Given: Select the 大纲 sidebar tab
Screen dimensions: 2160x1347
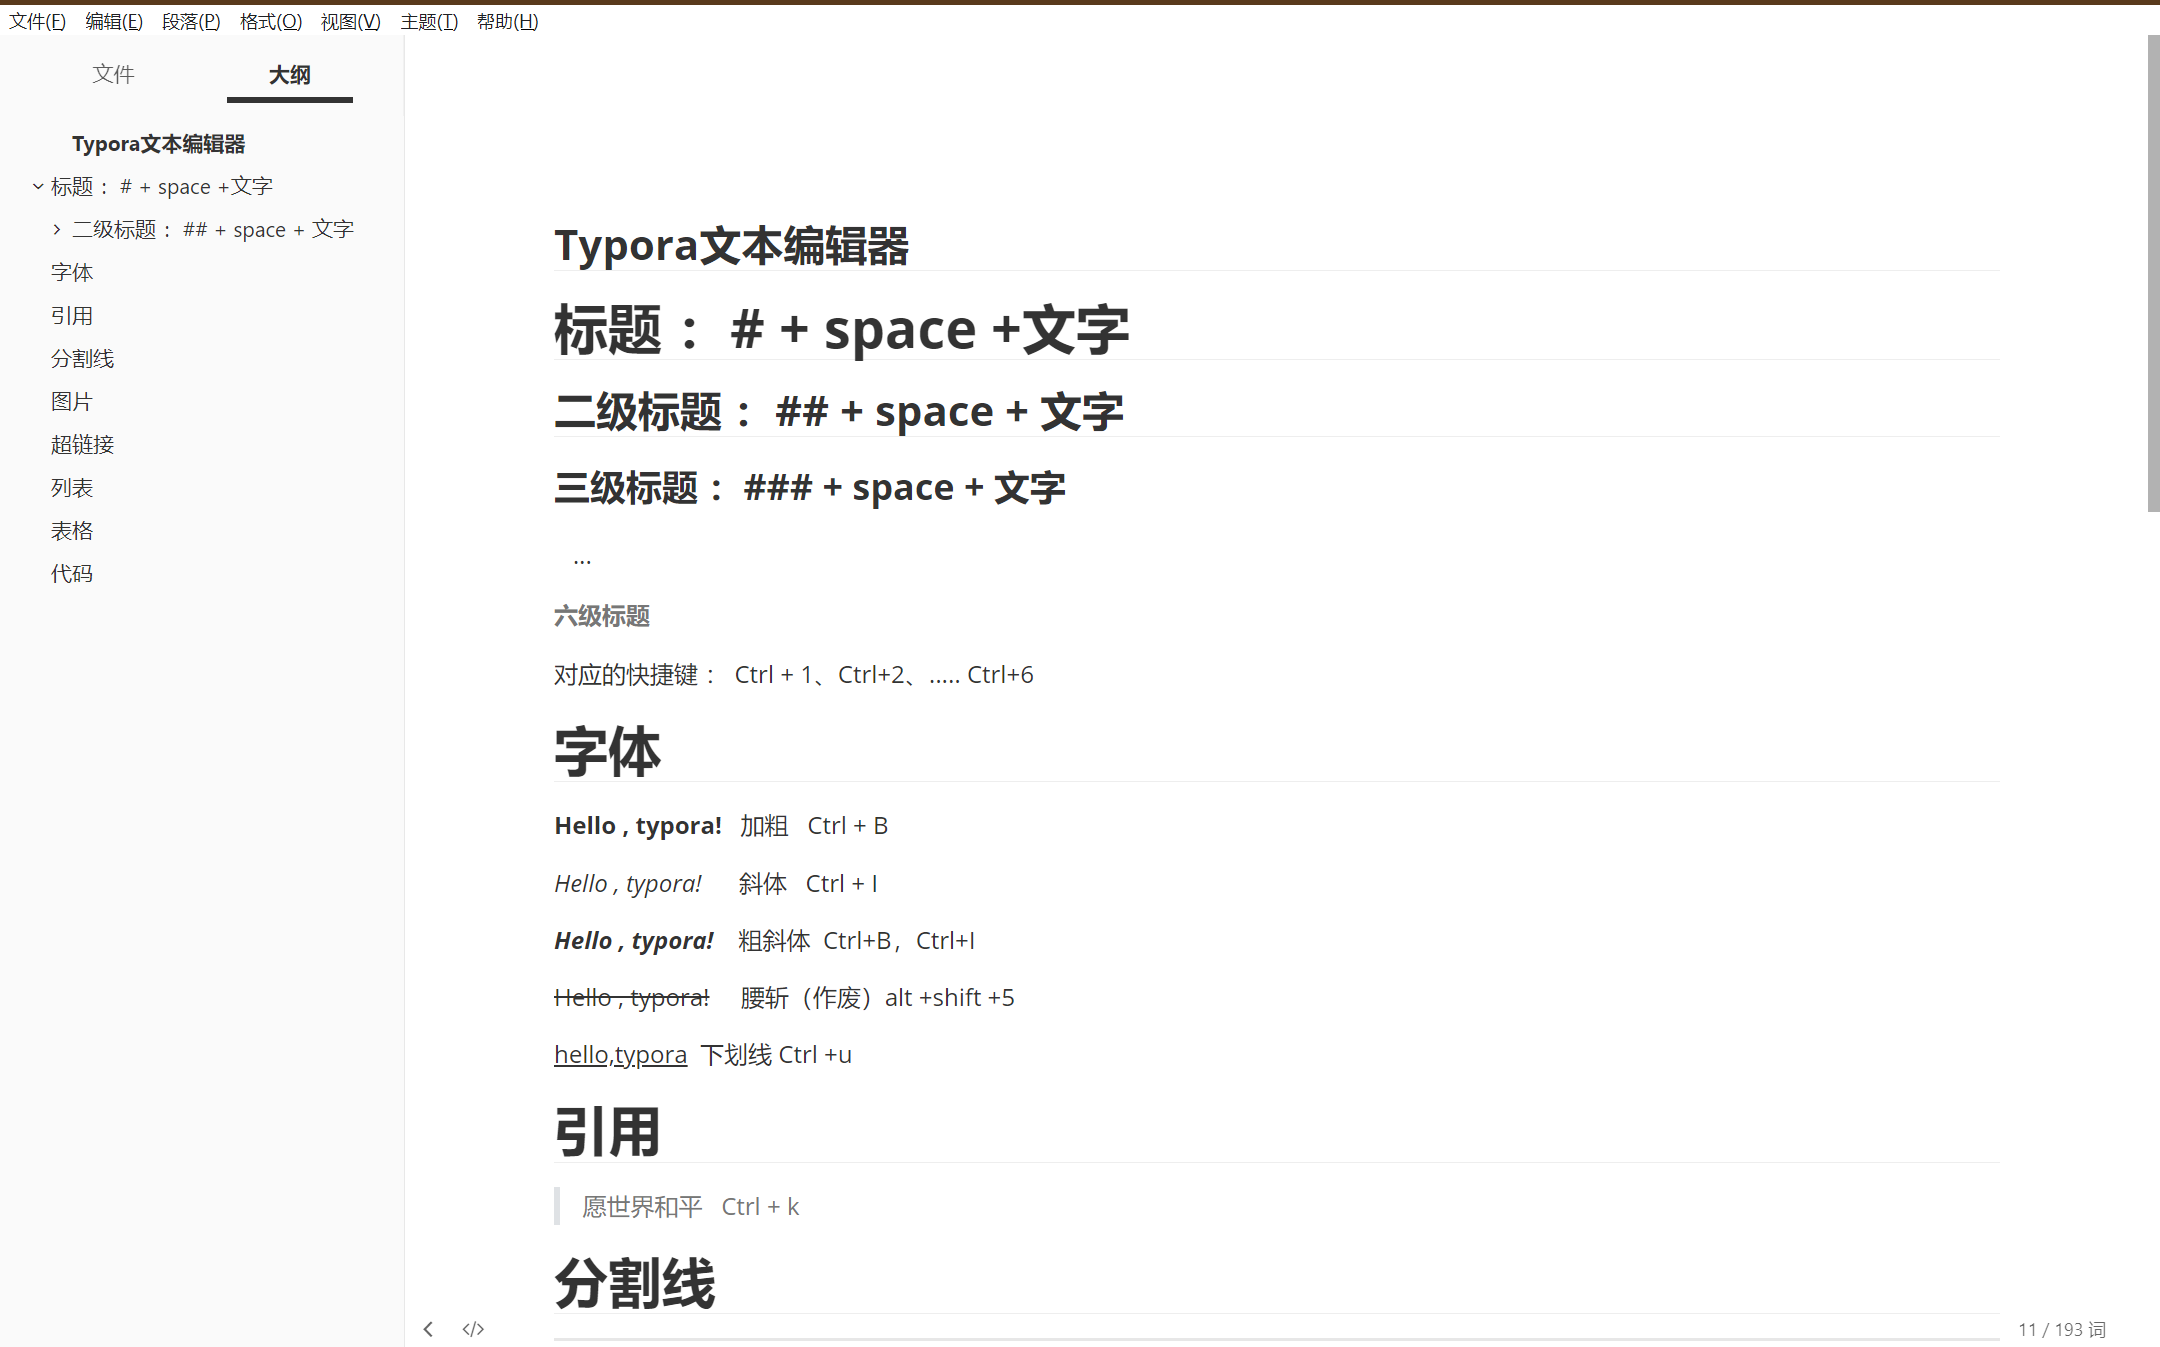Looking at the screenshot, I should pyautogui.click(x=289, y=75).
